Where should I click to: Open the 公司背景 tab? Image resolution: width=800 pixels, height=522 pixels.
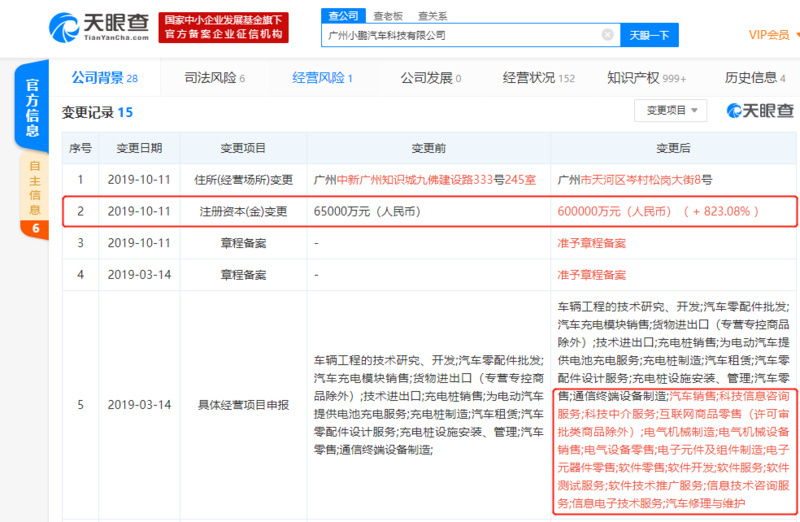(103, 78)
